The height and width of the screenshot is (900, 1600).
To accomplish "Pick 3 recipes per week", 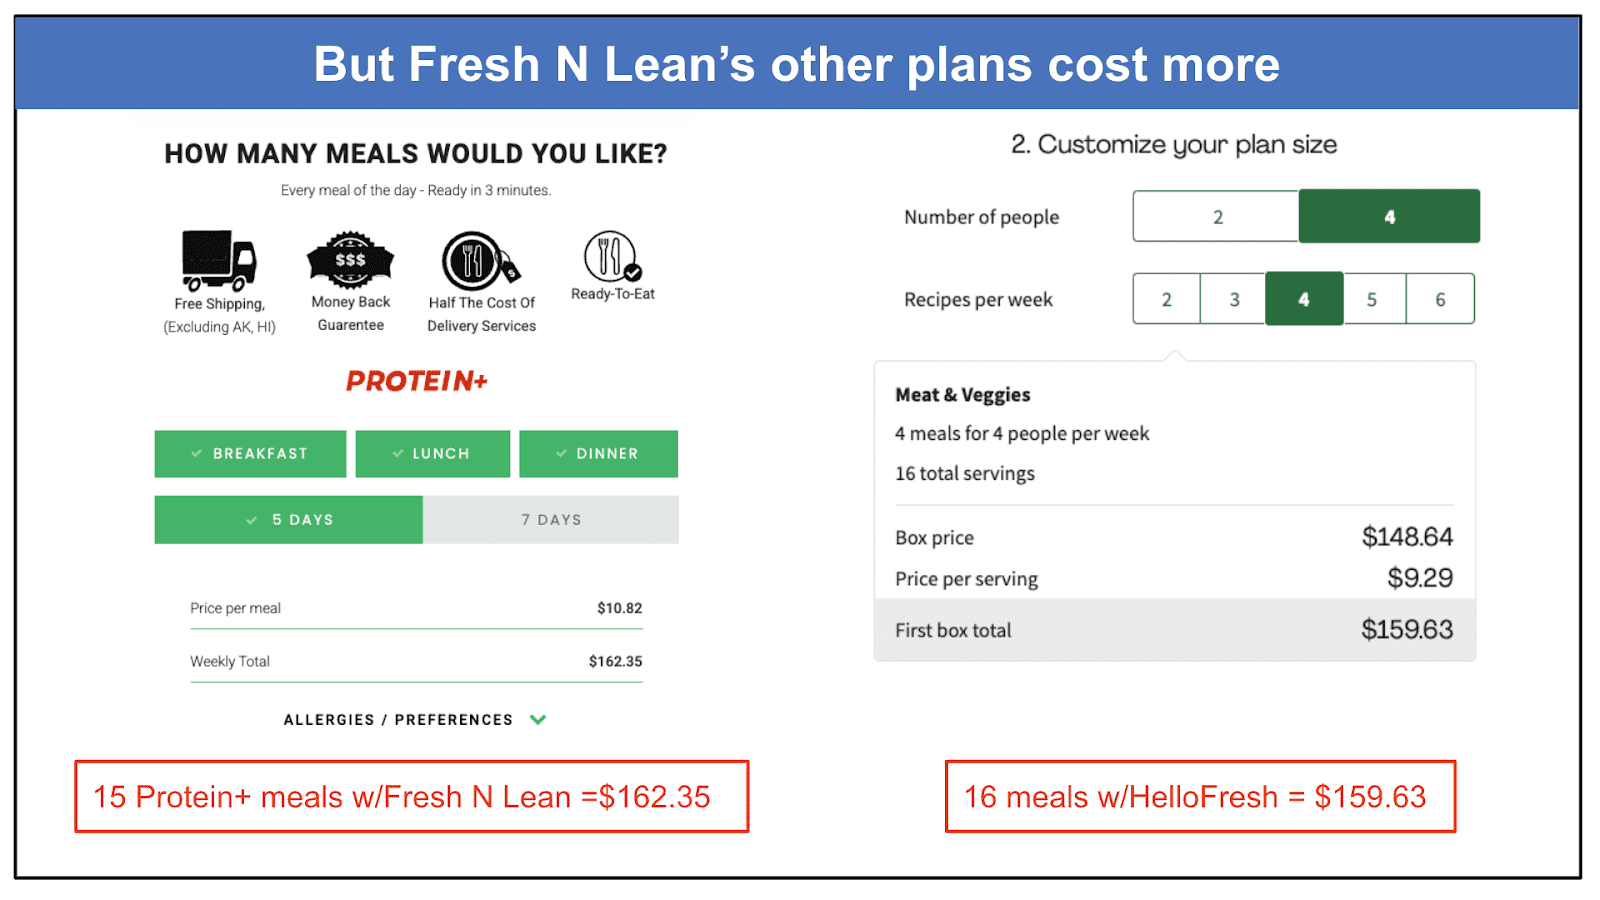I will click(x=1233, y=299).
